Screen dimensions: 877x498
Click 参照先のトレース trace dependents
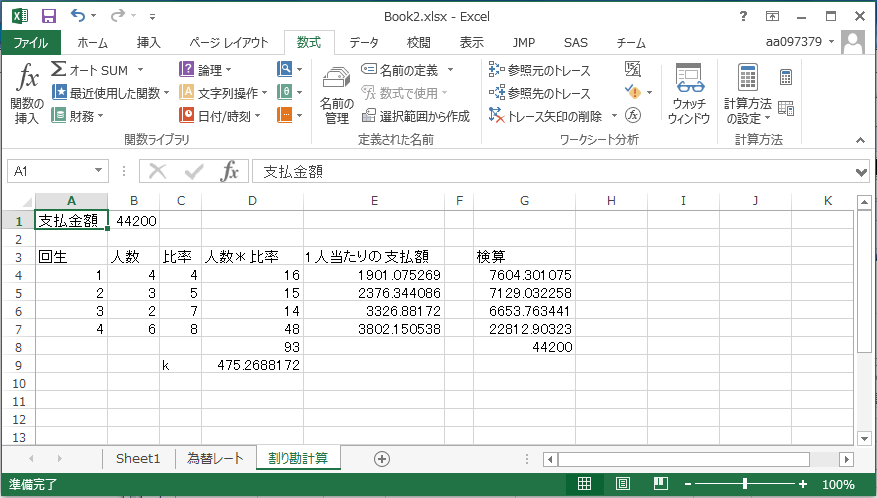pos(540,93)
